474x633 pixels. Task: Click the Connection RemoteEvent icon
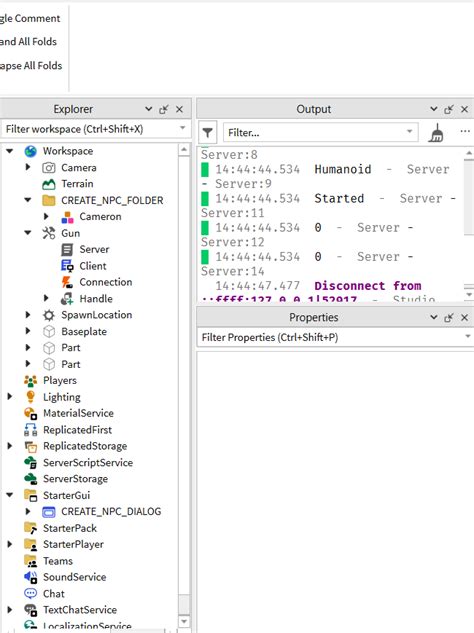(67, 282)
